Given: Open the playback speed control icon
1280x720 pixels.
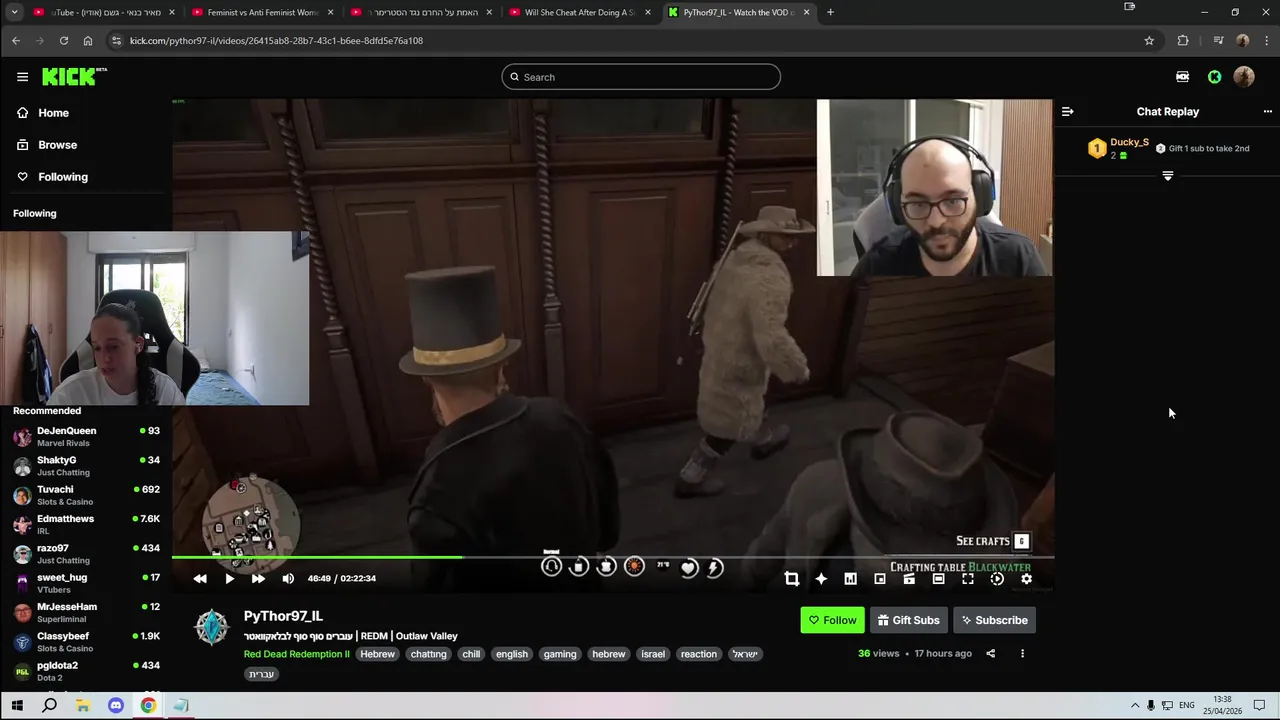Looking at the screenshot, I should point(997,579).
